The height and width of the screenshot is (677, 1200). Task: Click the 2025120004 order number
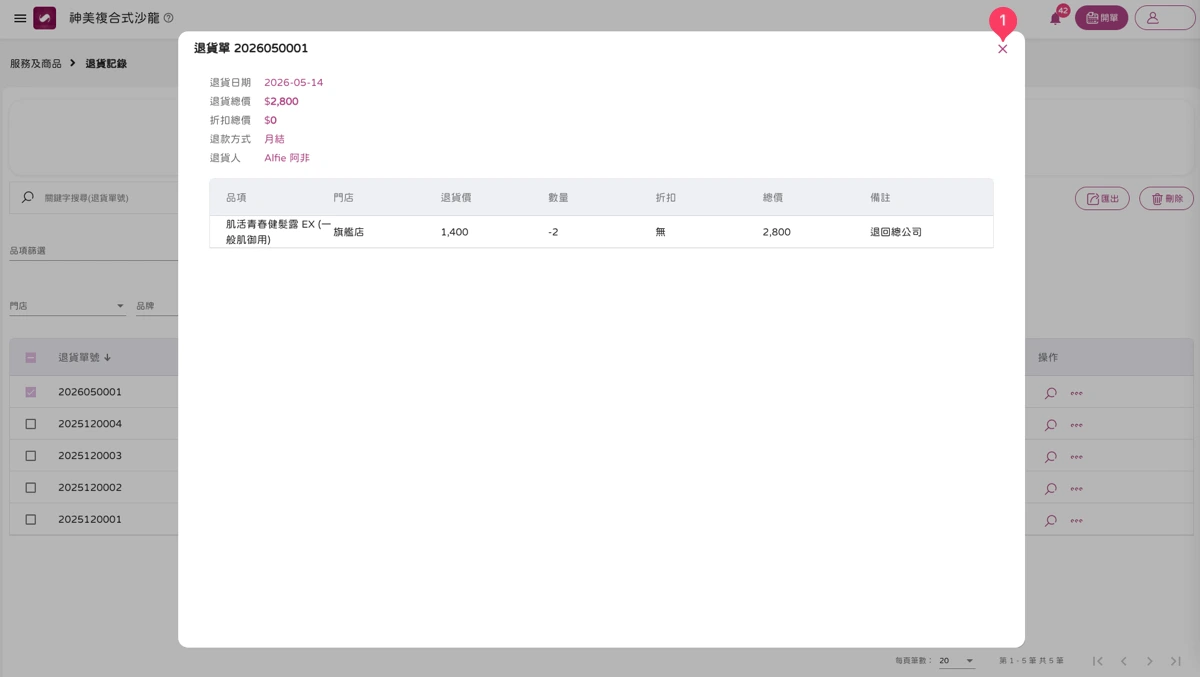click(x=90, y=424)
